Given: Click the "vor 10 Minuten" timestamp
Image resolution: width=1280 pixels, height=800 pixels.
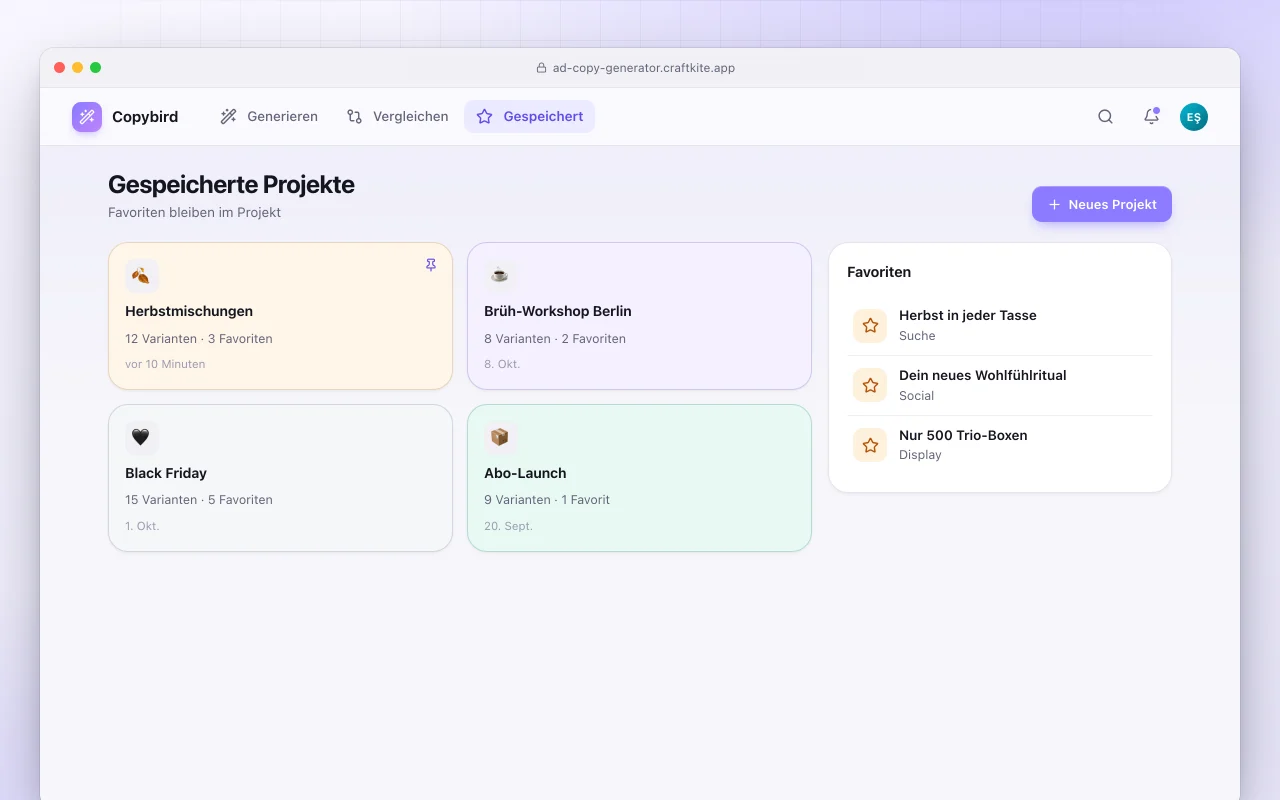Looking at the screenshot, I should pos(165,364).
